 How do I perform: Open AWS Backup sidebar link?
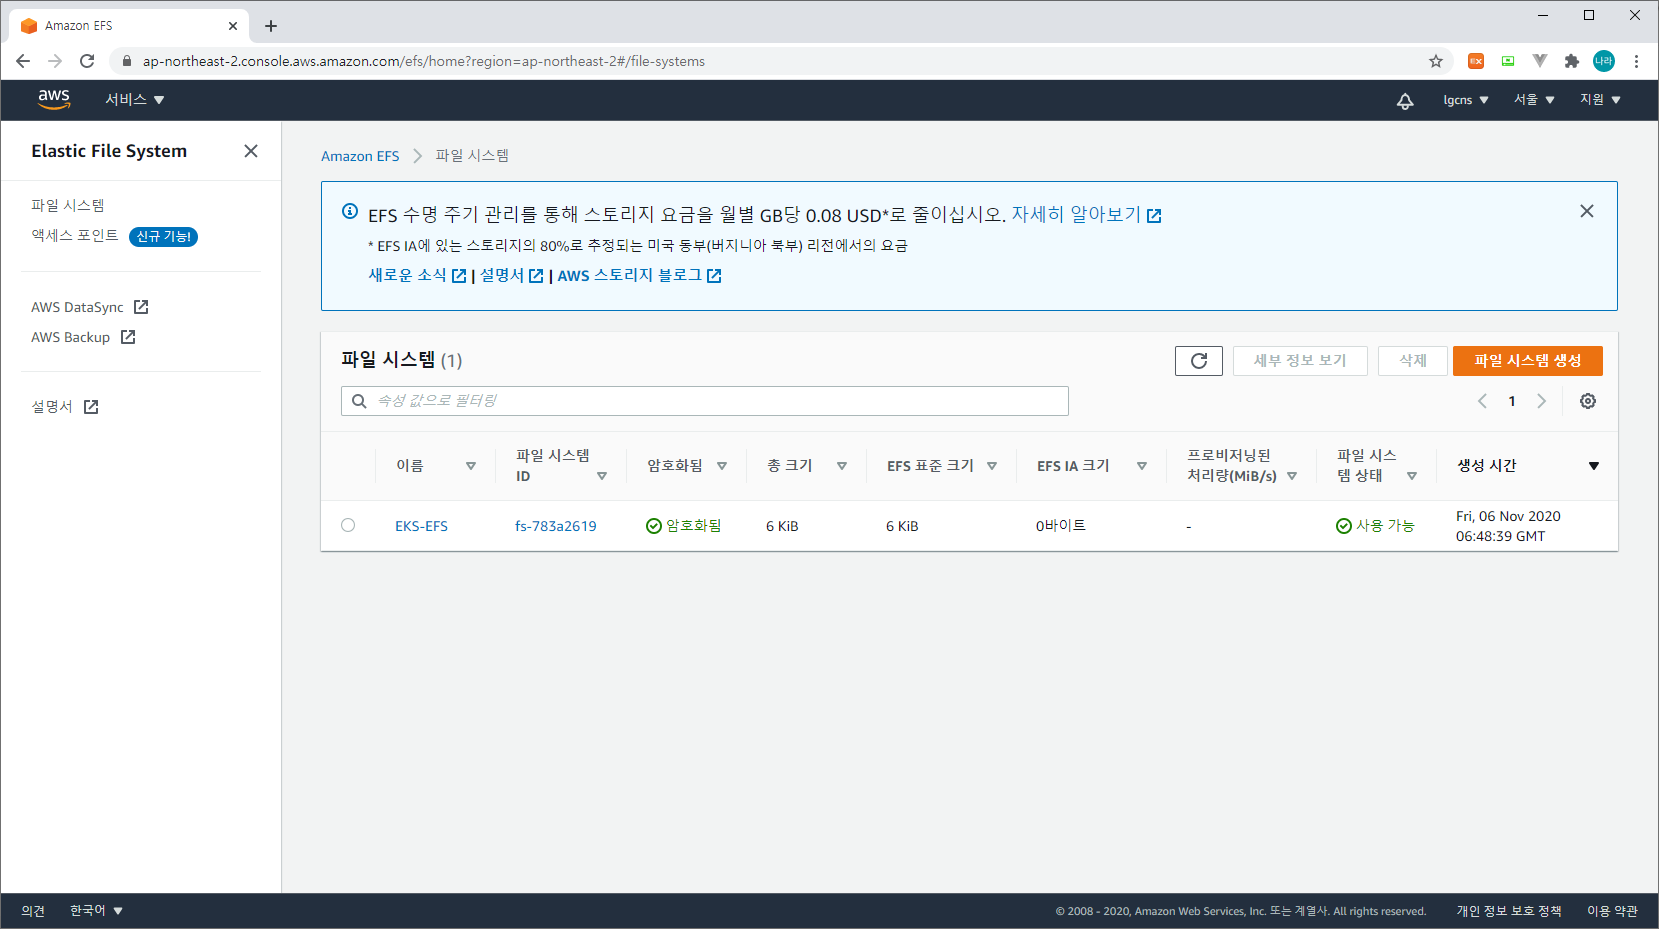pos(83,337)
